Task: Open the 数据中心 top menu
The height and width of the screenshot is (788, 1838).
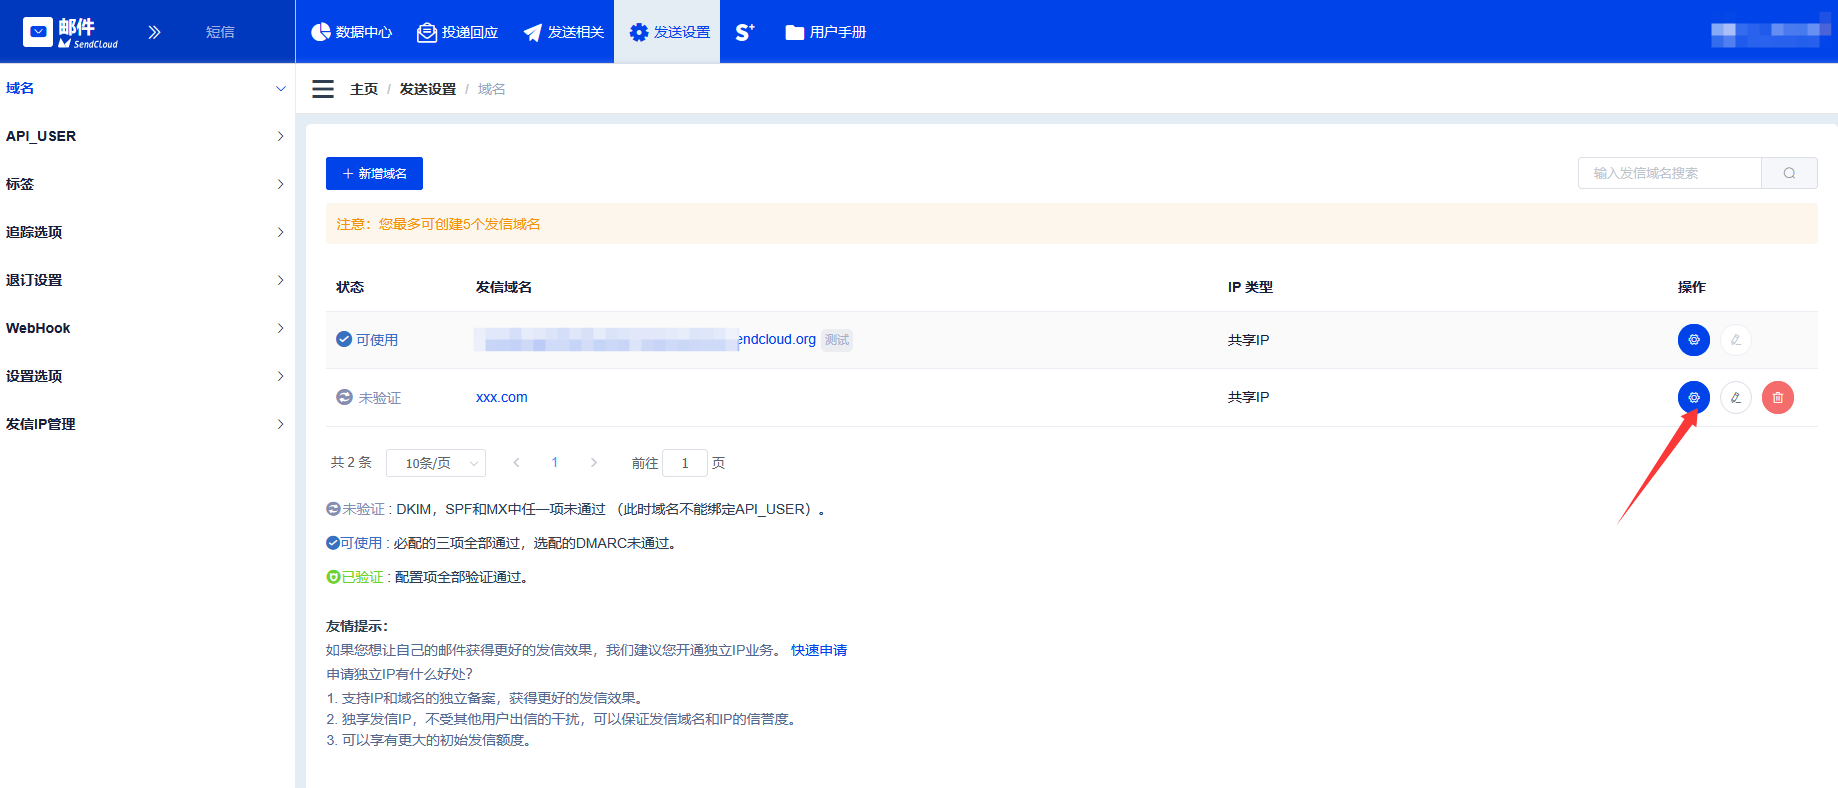Action: coord(352,32)
